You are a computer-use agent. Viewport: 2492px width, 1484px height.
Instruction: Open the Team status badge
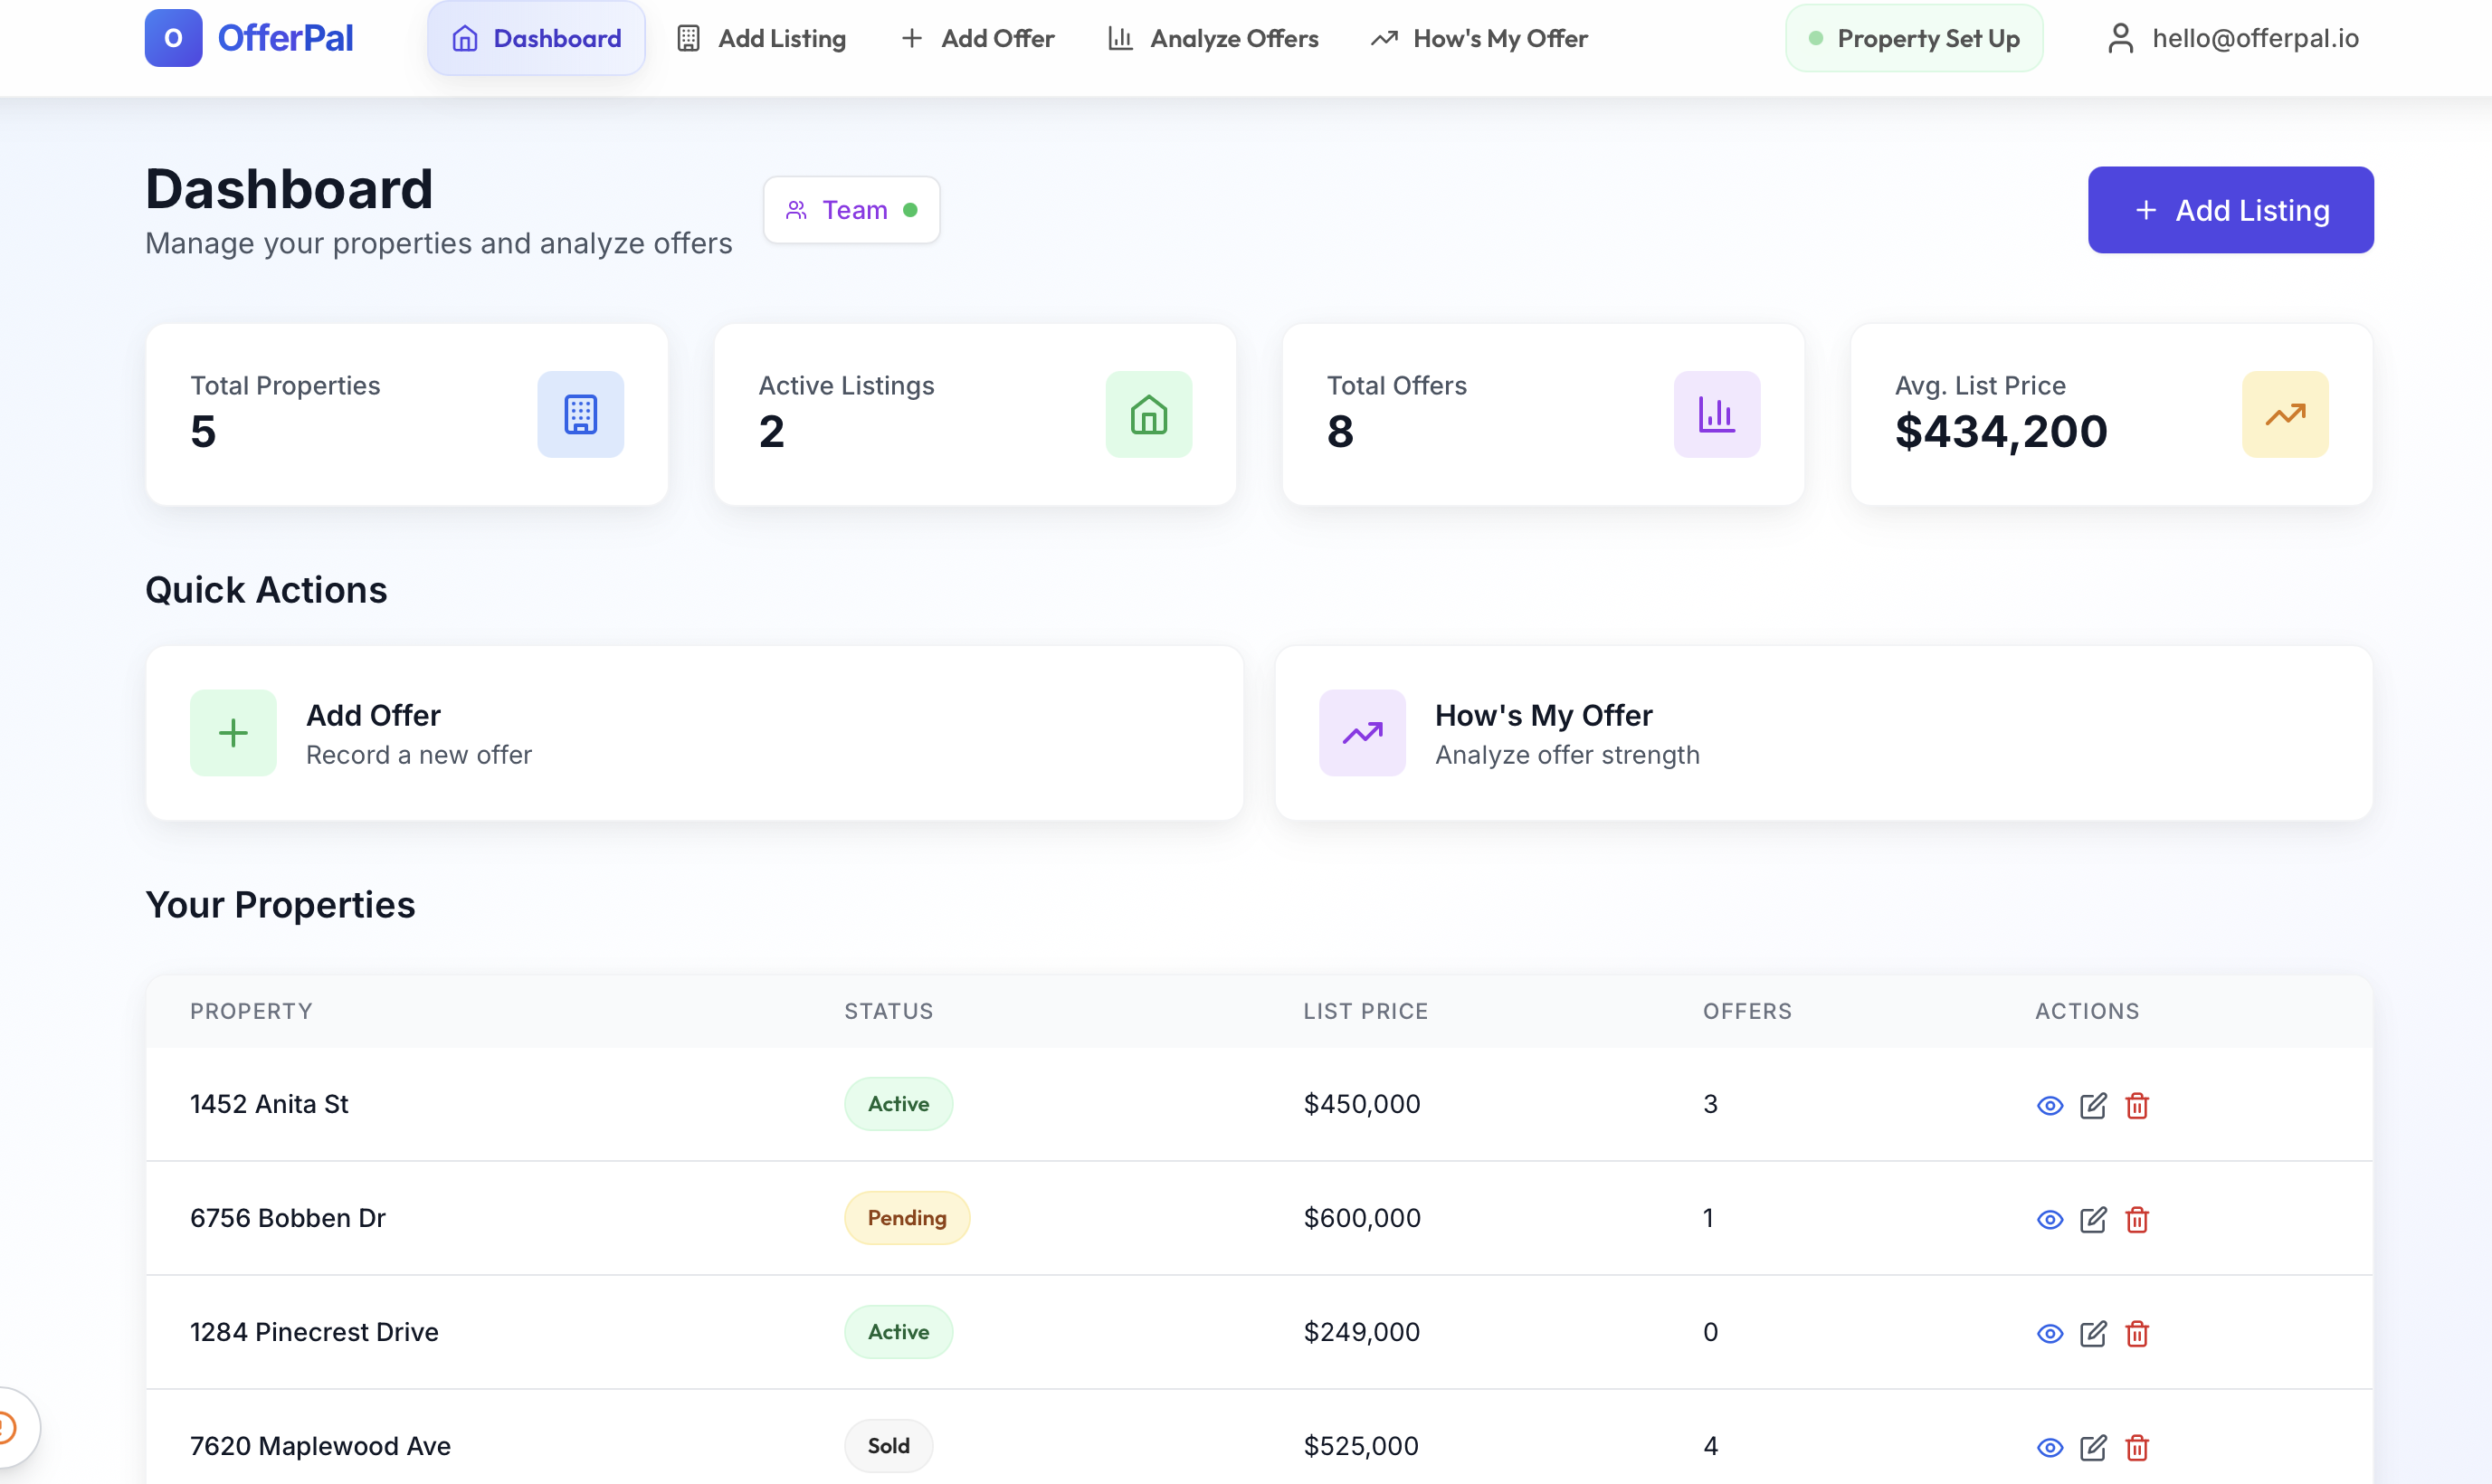(x=851, y=210)
